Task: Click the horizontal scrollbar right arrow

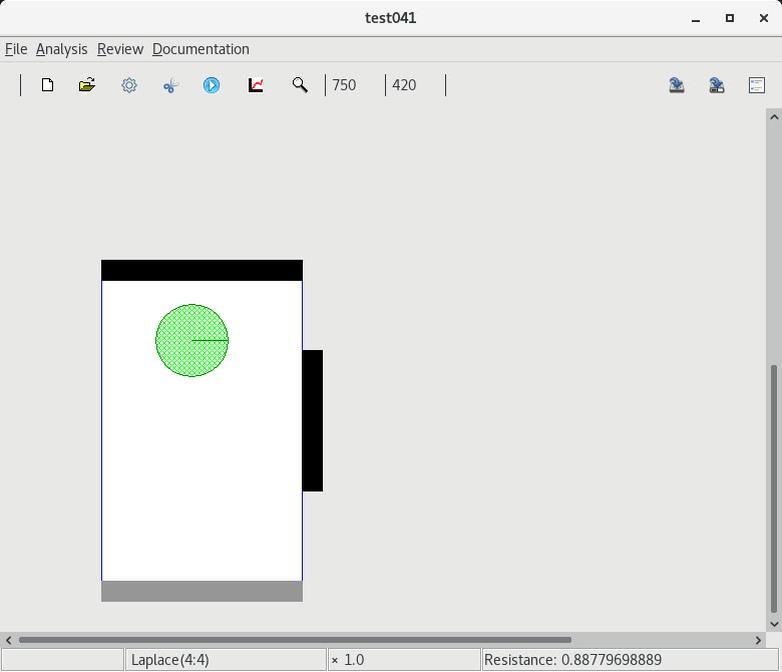Action: coord(759,640)
